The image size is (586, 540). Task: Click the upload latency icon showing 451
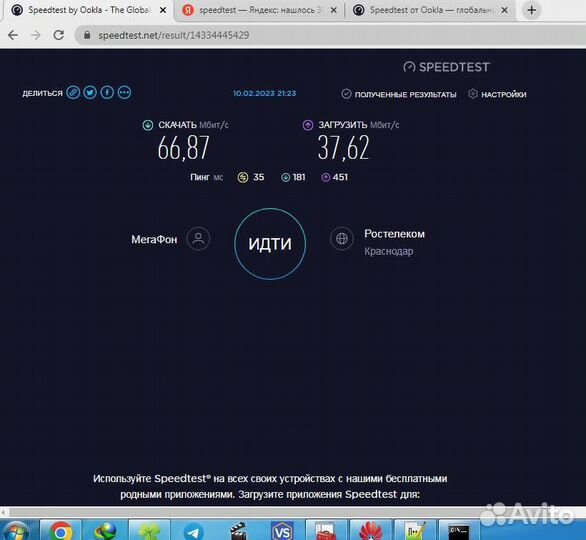click(x=326, y=177)
